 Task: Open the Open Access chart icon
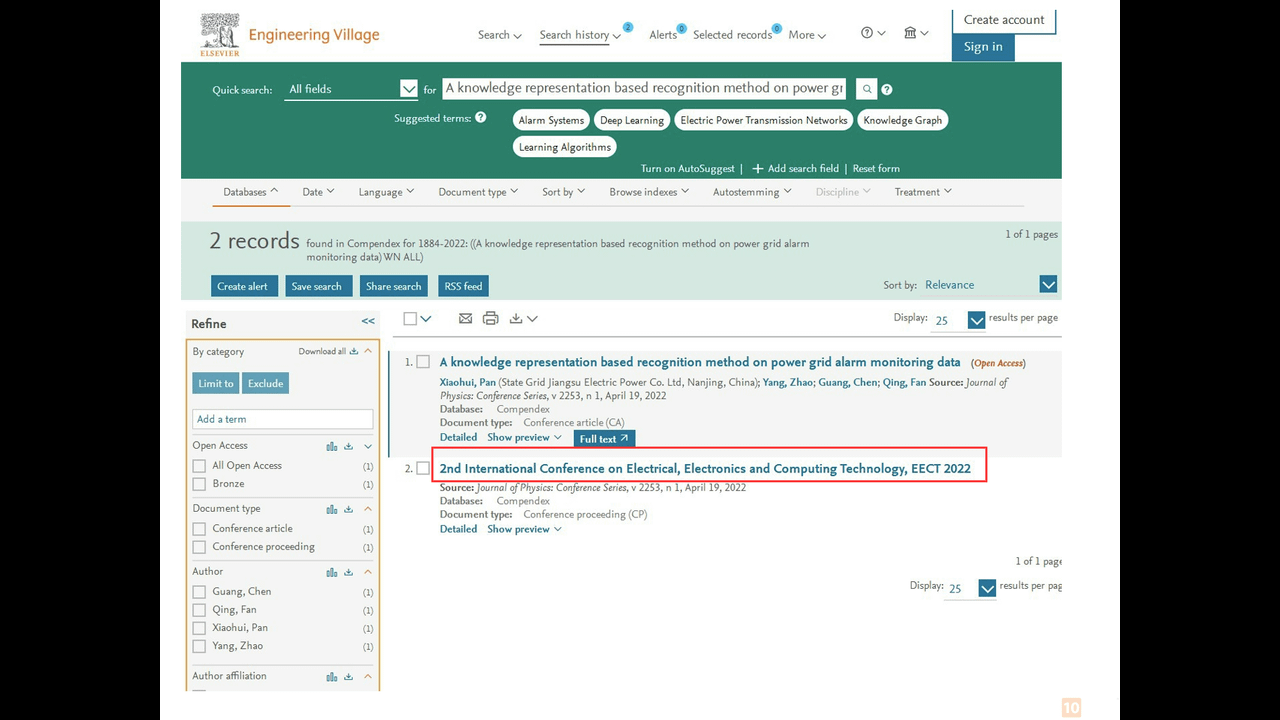click(x=332, y=446)
